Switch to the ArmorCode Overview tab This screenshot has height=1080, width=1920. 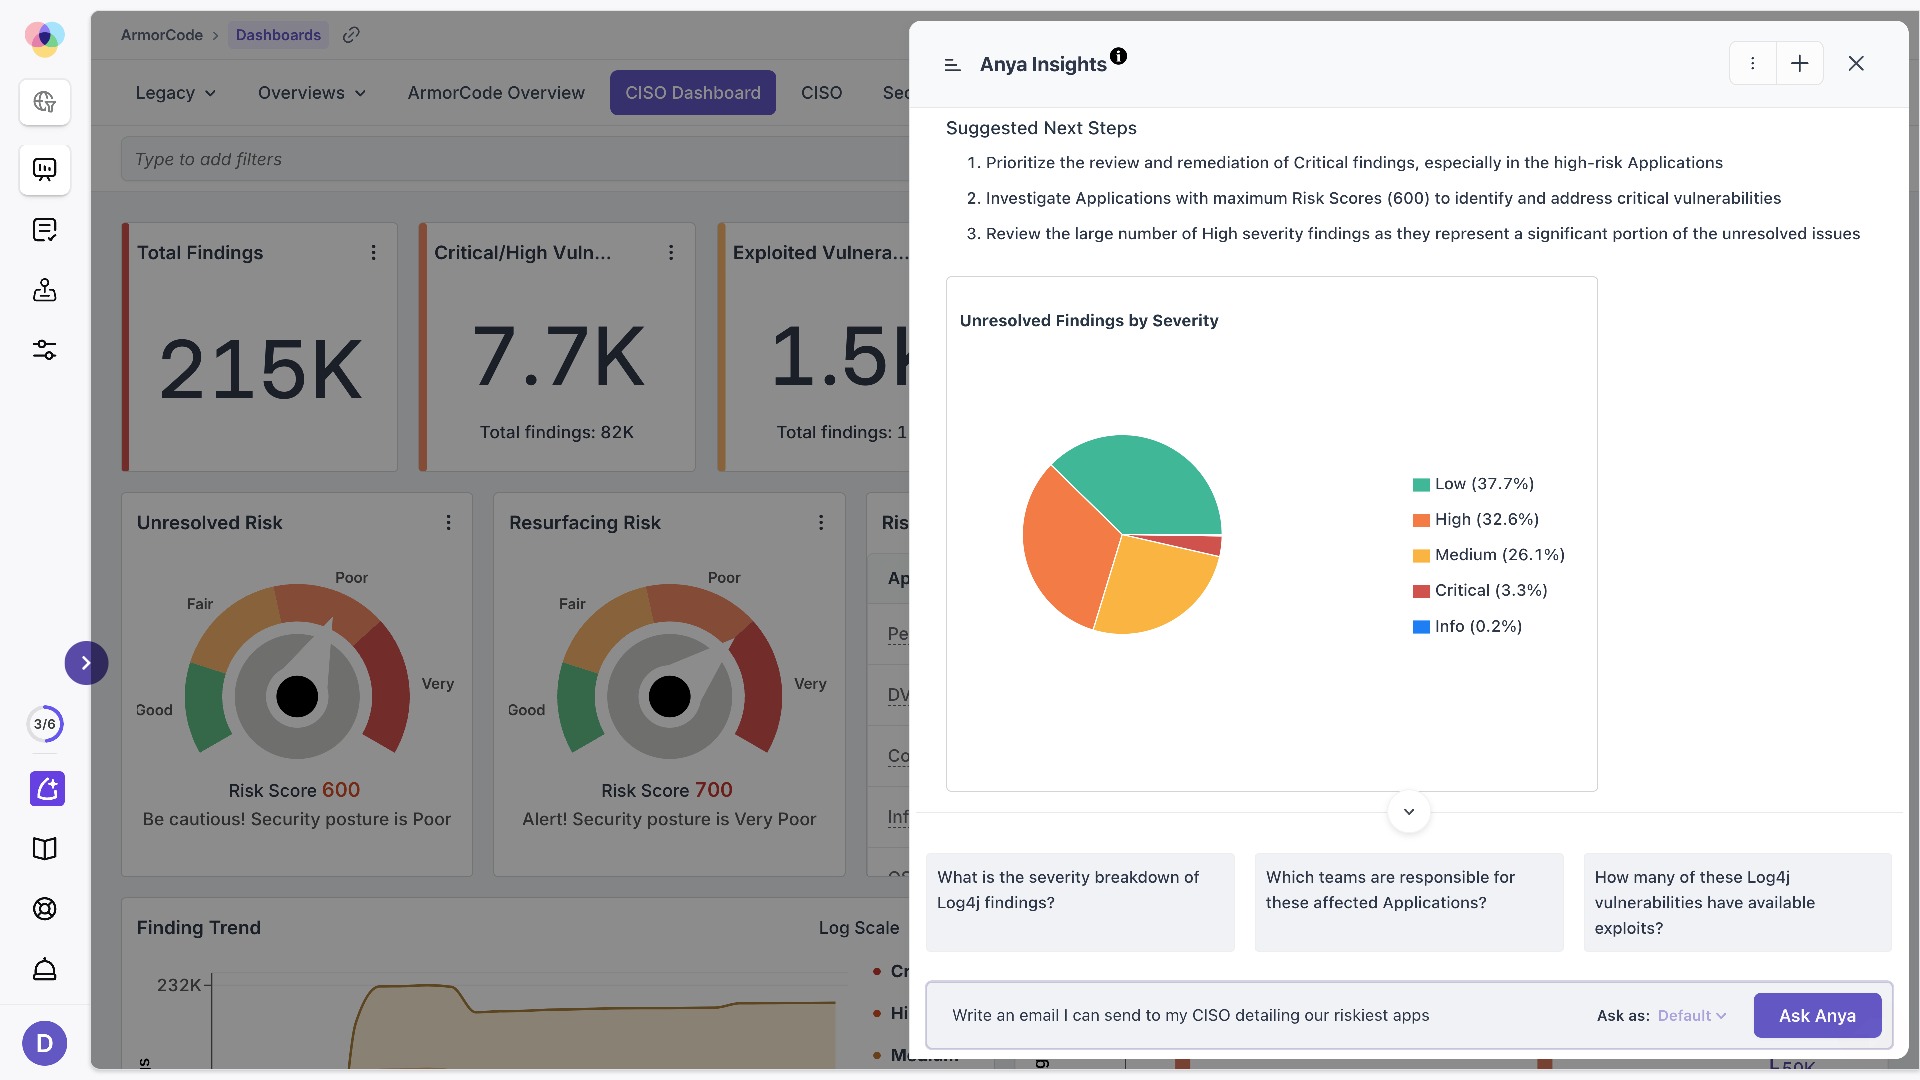[496, 93]
